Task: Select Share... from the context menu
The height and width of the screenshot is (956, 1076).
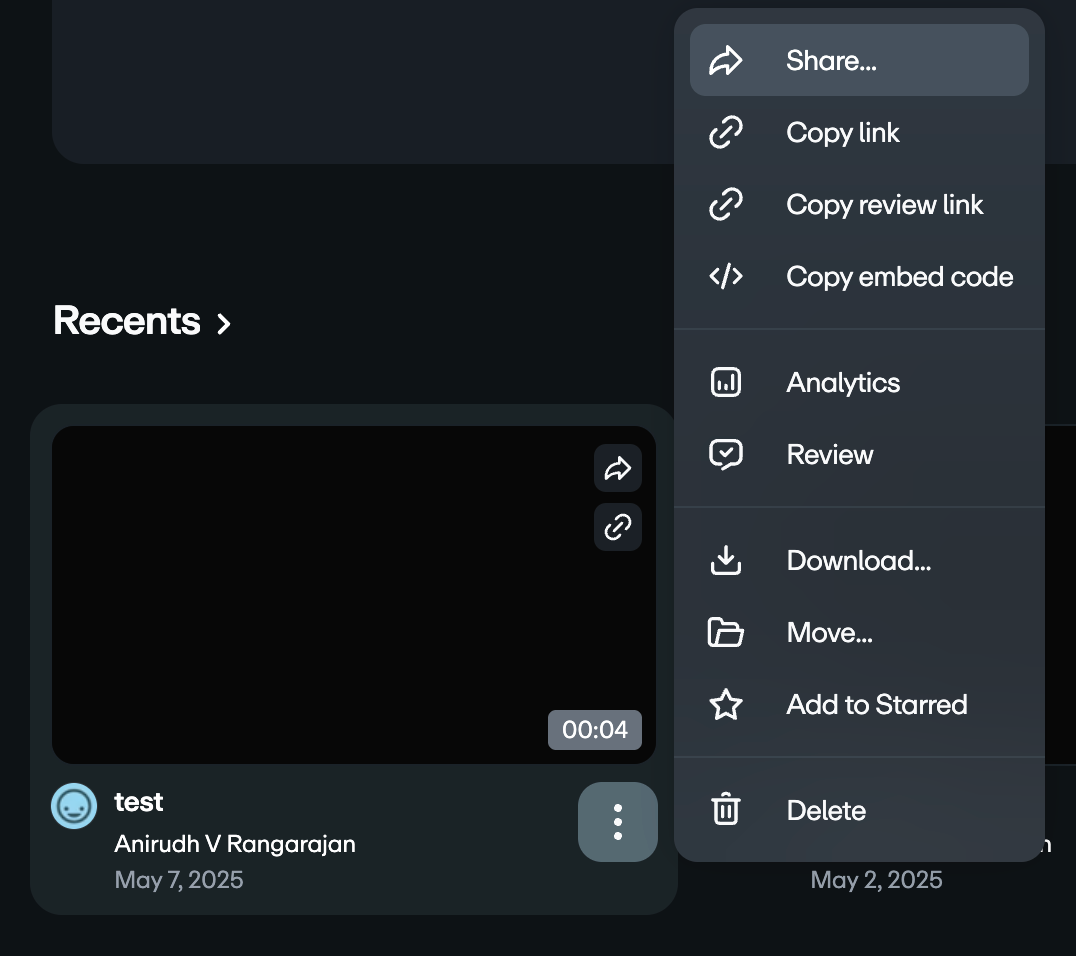Action: [832, 61]
